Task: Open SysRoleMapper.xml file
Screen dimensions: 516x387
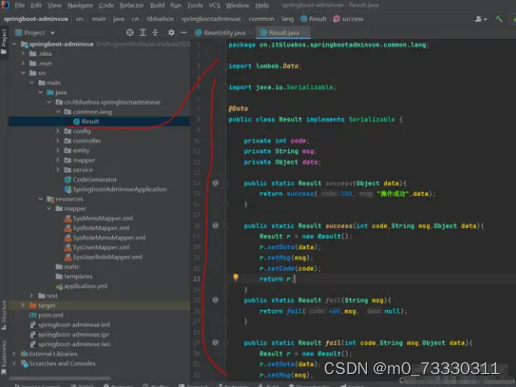Action: click(97, 228)
